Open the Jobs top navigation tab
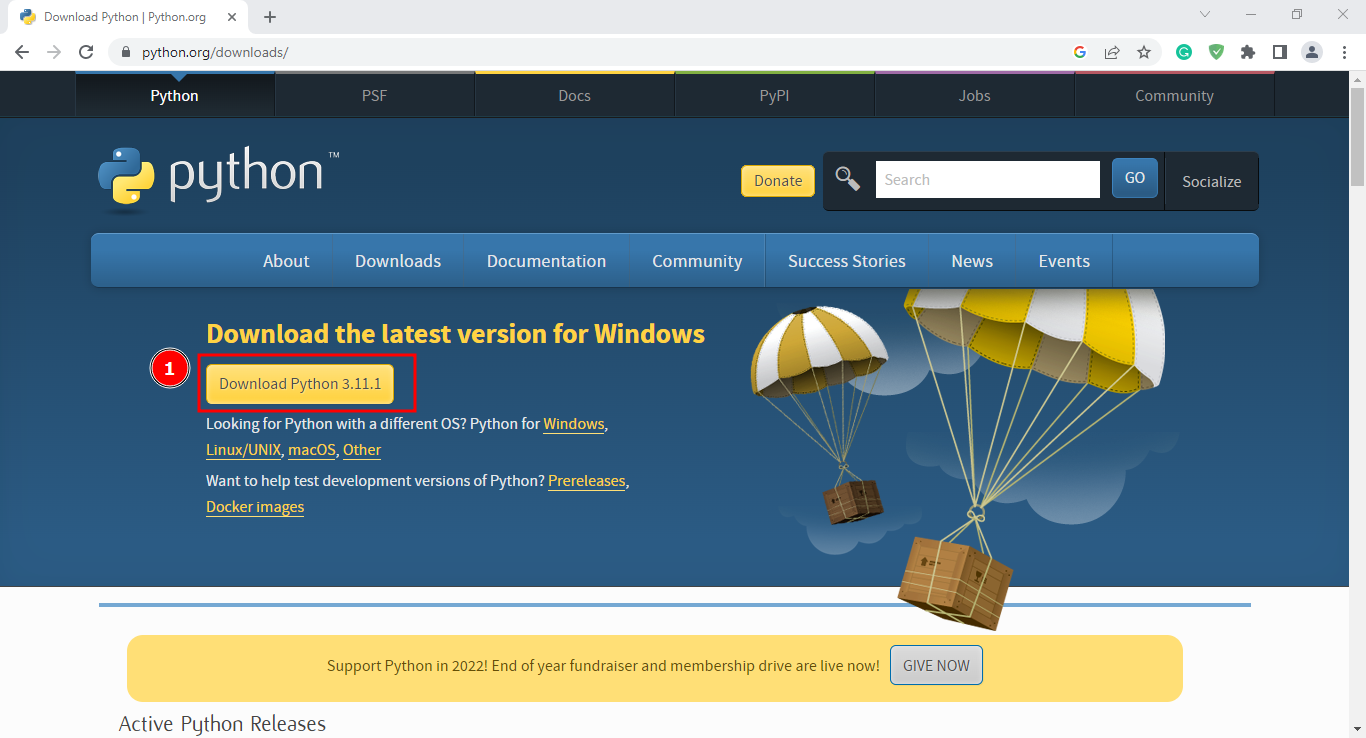The width and height of the screenshot is (1366, 738). 975,96
